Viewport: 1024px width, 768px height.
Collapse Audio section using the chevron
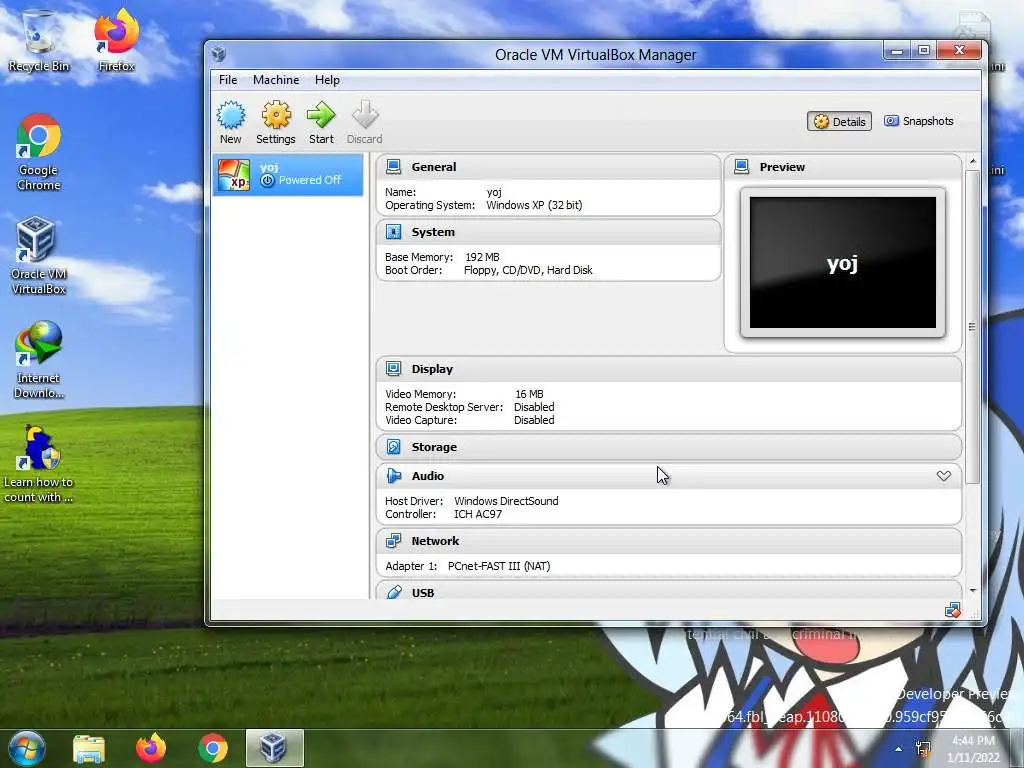[944, 476]
